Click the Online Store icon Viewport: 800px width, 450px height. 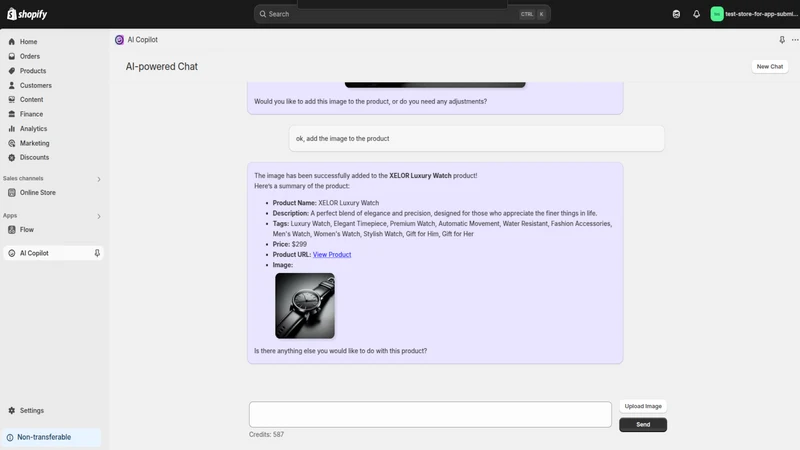click(12, 192)
